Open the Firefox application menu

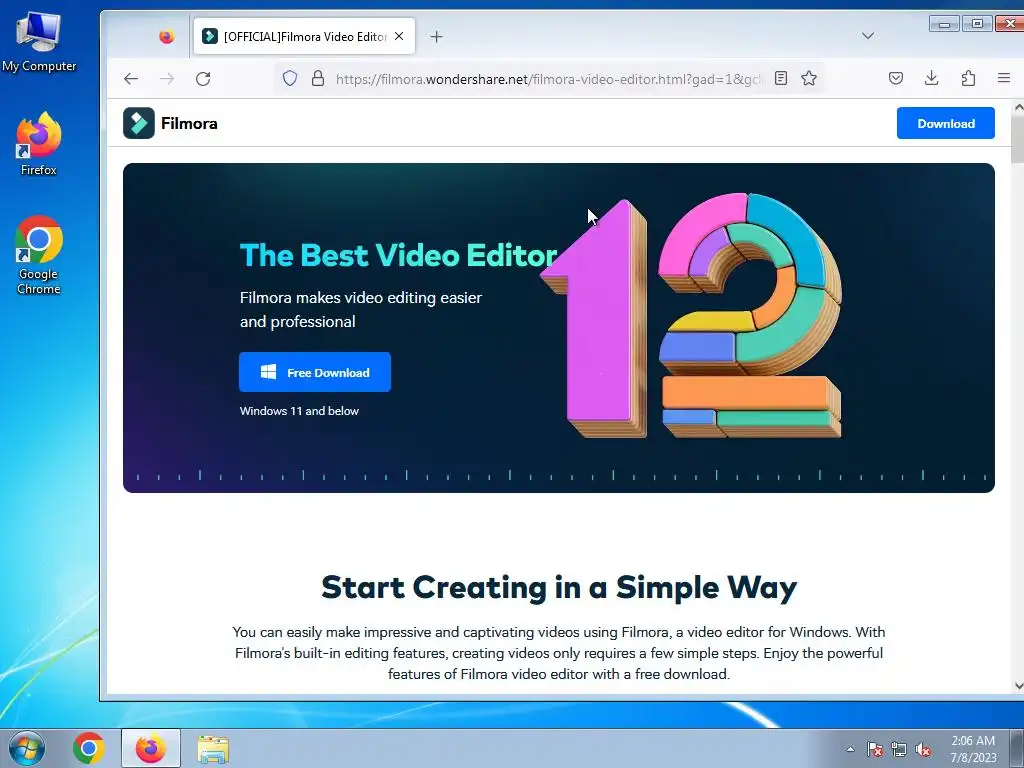coord(1004,78)
